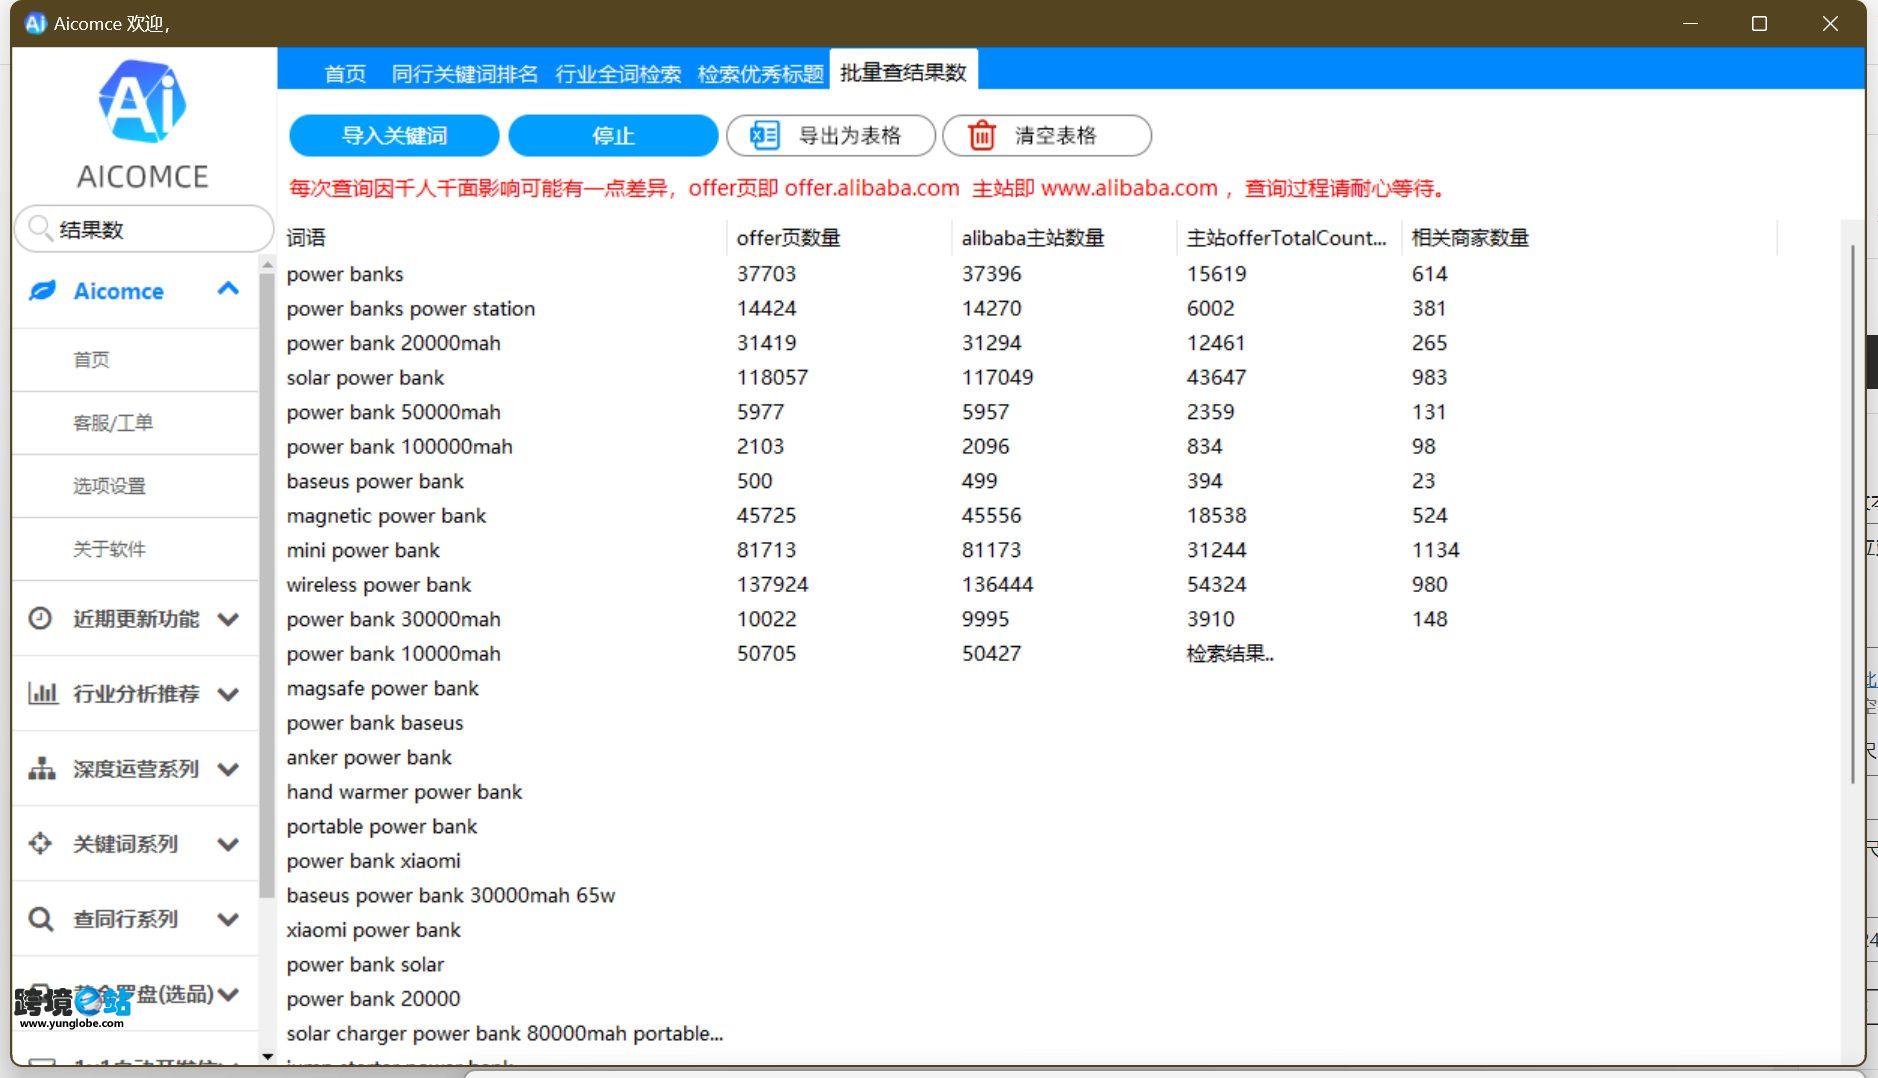This screenshot has width=1878, height=1078.
Task: Click the 1134 merchant count cell
Action: point(1436,550)
